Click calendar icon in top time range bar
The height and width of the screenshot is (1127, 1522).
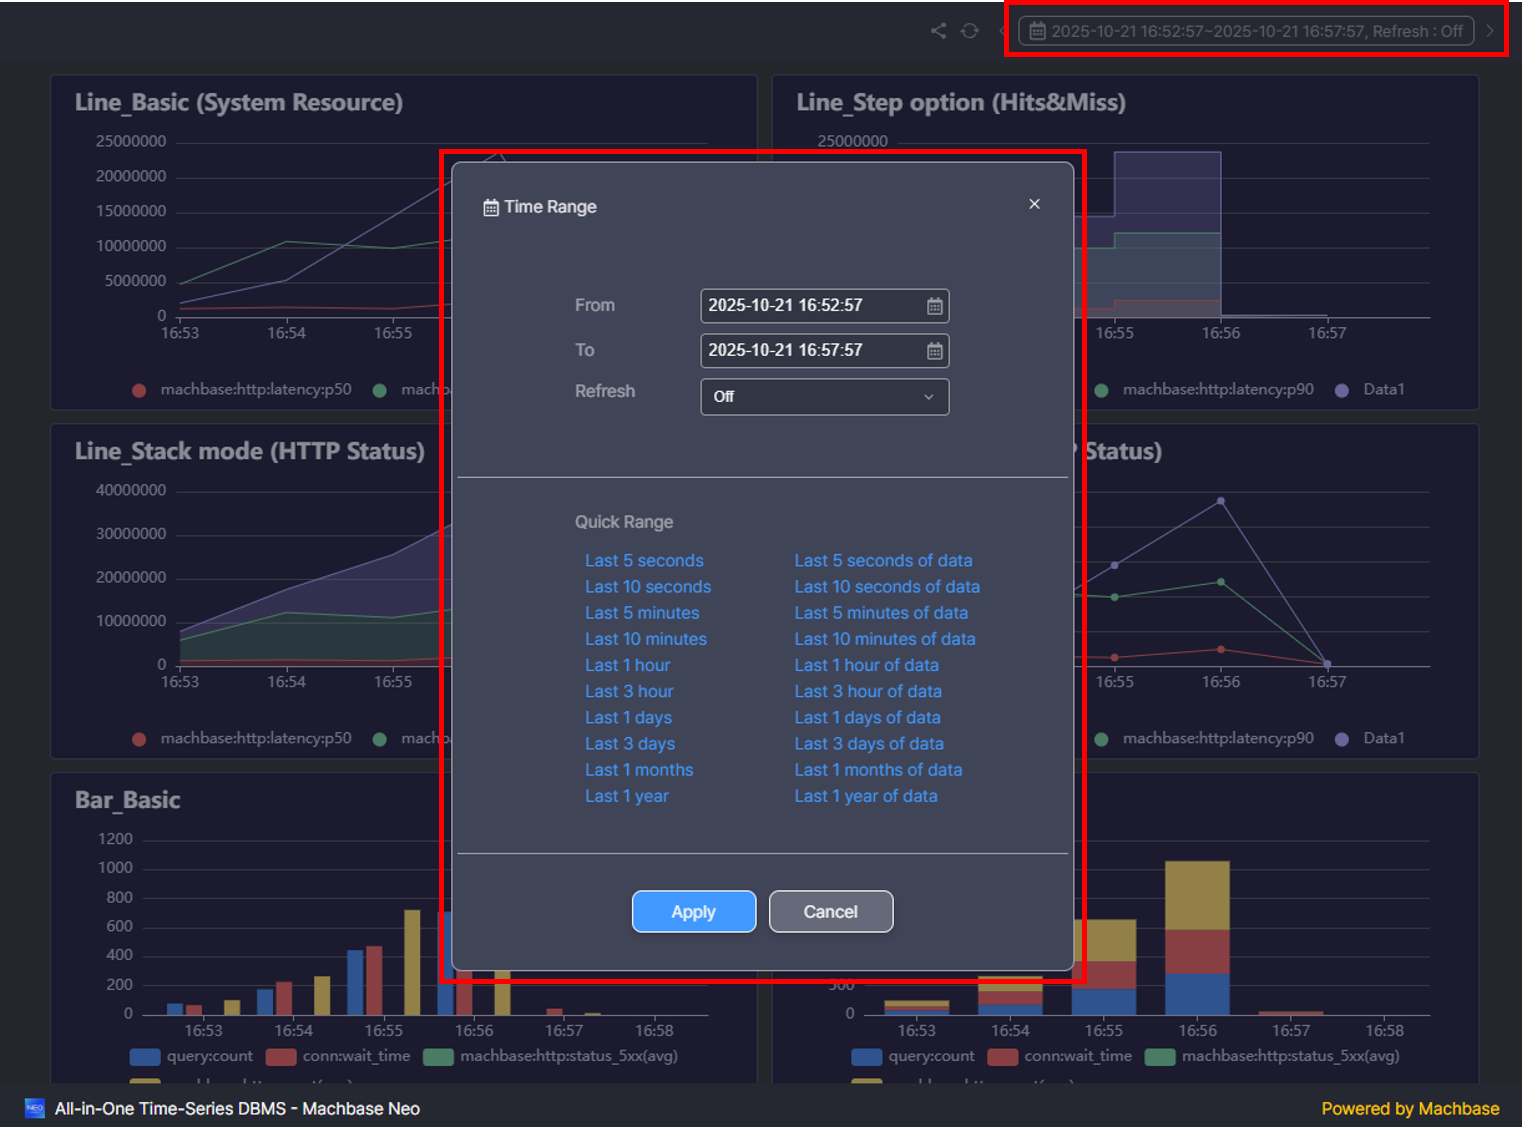(1038, 31)
